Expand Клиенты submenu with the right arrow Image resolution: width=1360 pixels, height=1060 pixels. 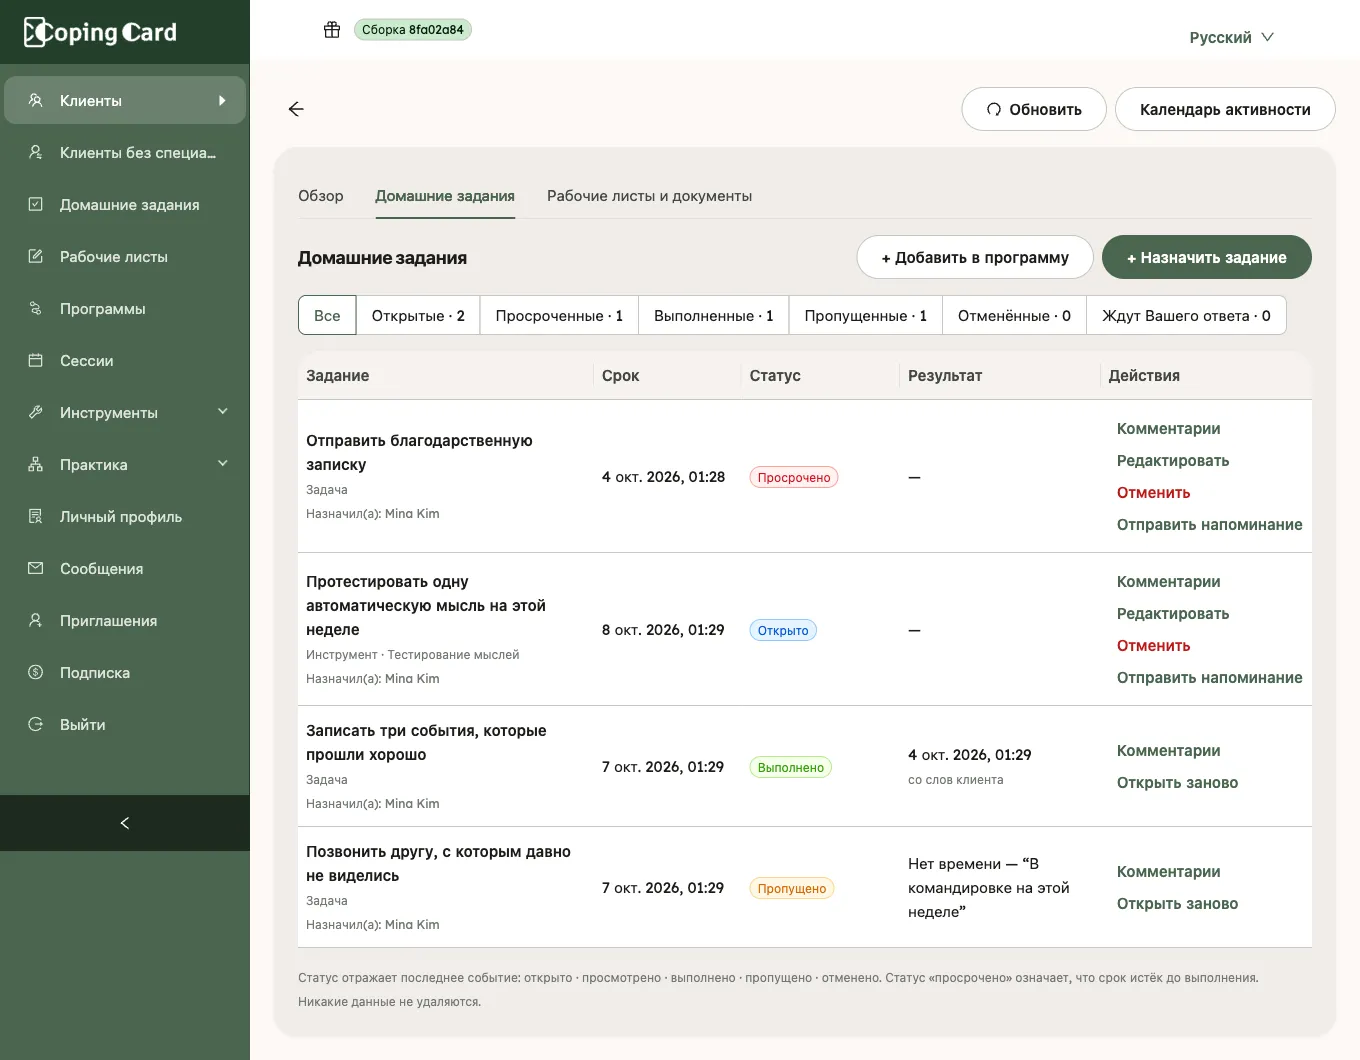click(x=222, y=100)
